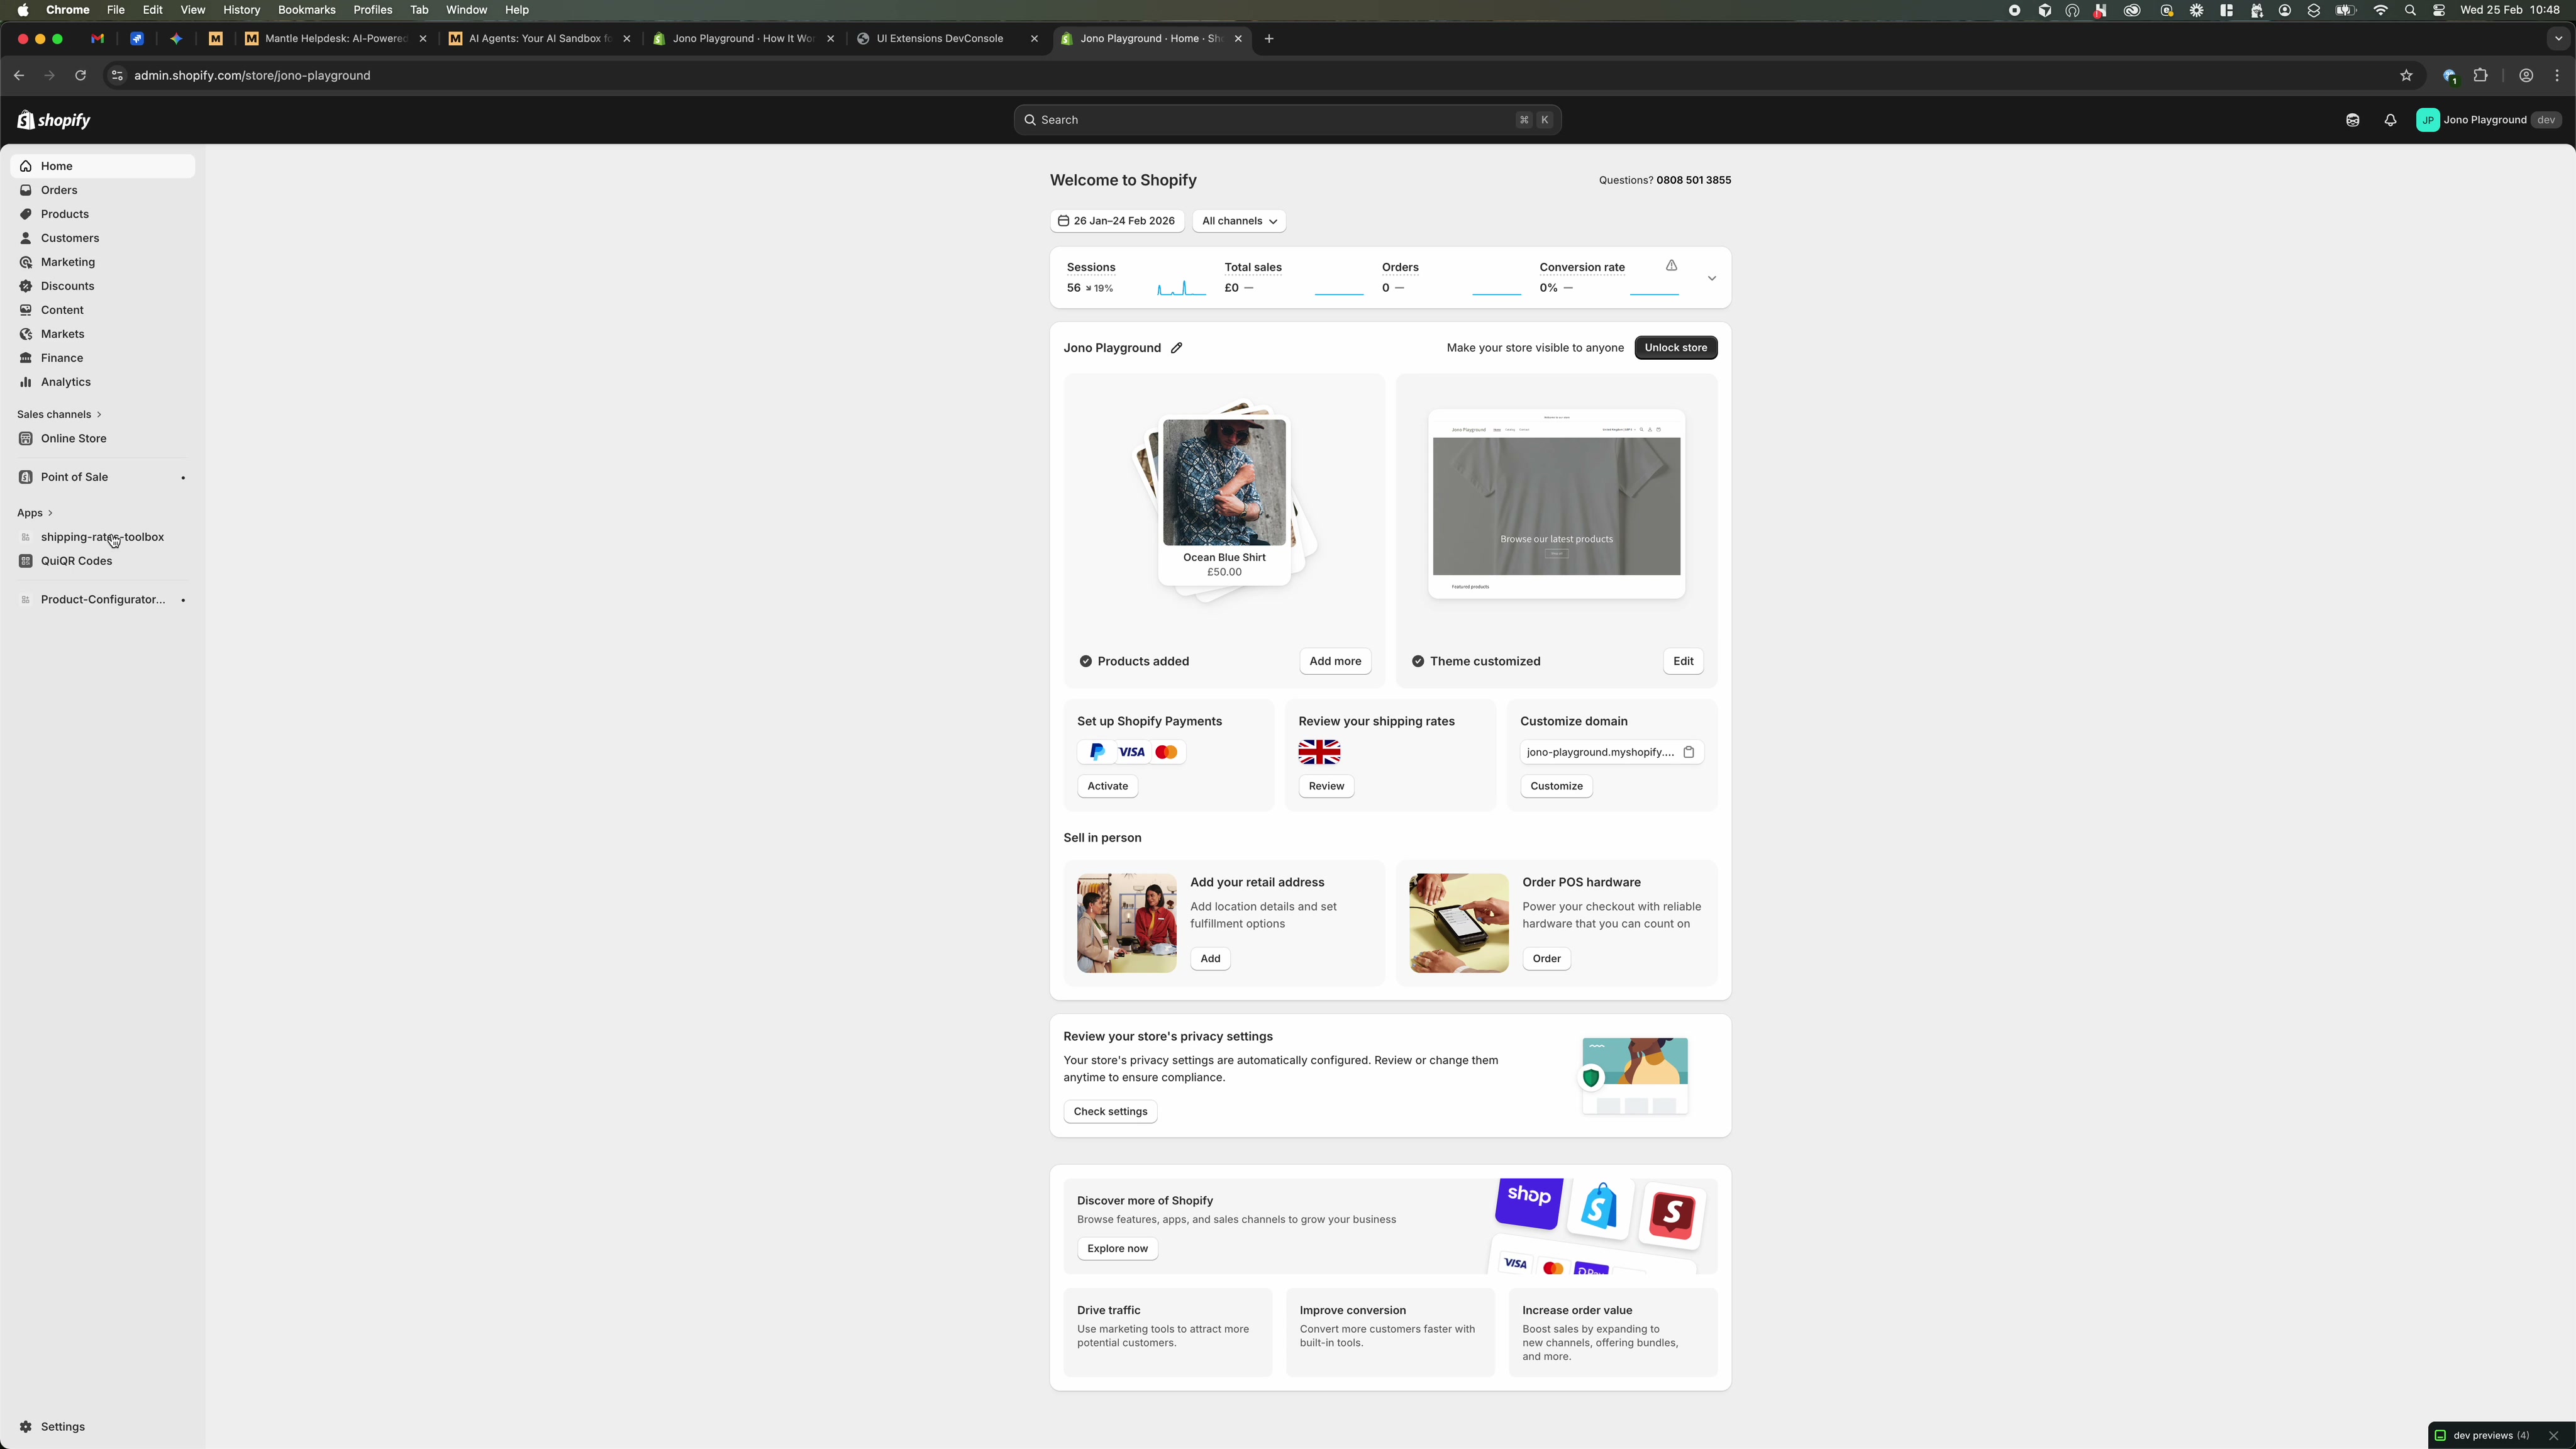Click the admin search field
The width and height of the screenshot is (2576, 1449).
pos(1286,119)
